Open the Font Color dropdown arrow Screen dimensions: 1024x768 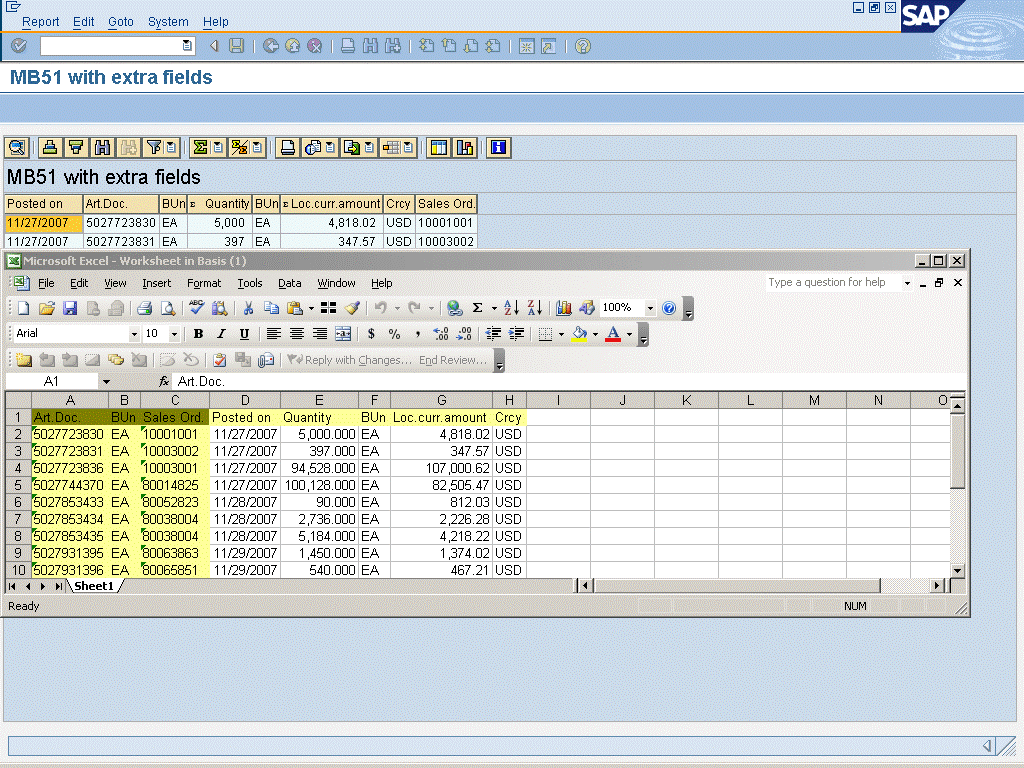coord(630,334)
